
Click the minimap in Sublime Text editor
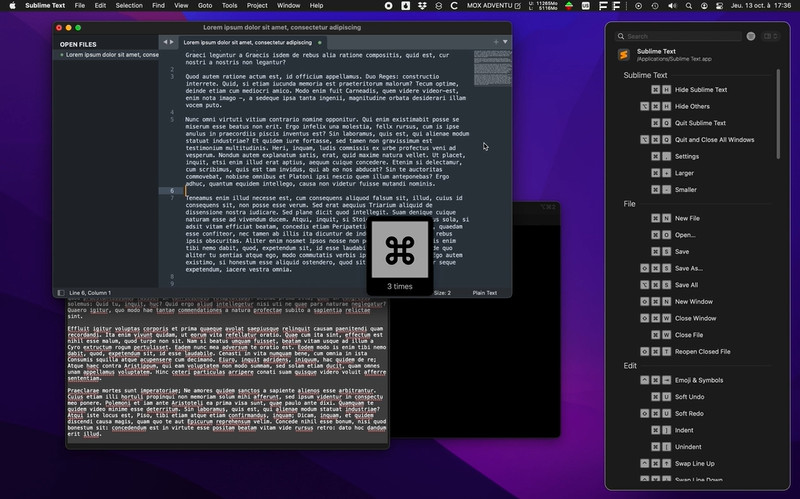click(492, 68)
